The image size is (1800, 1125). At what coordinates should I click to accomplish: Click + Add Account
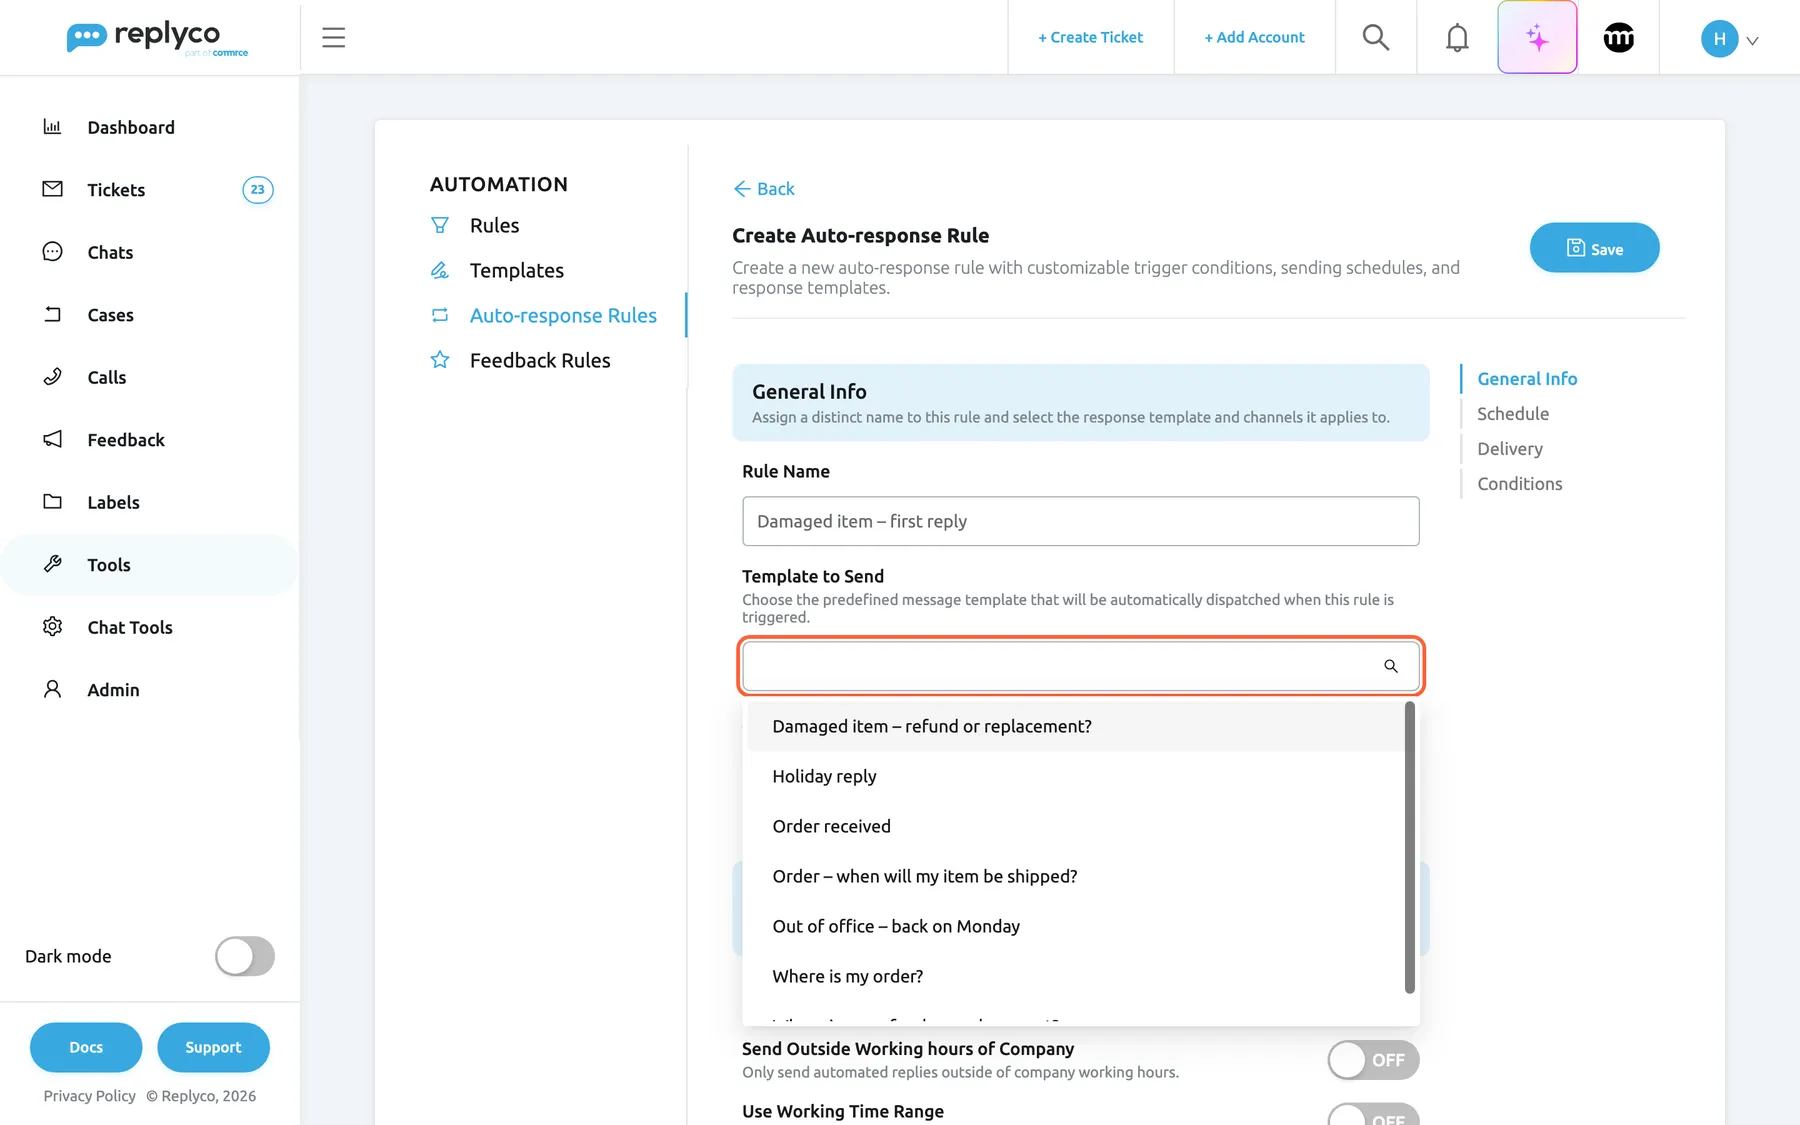1255,38
